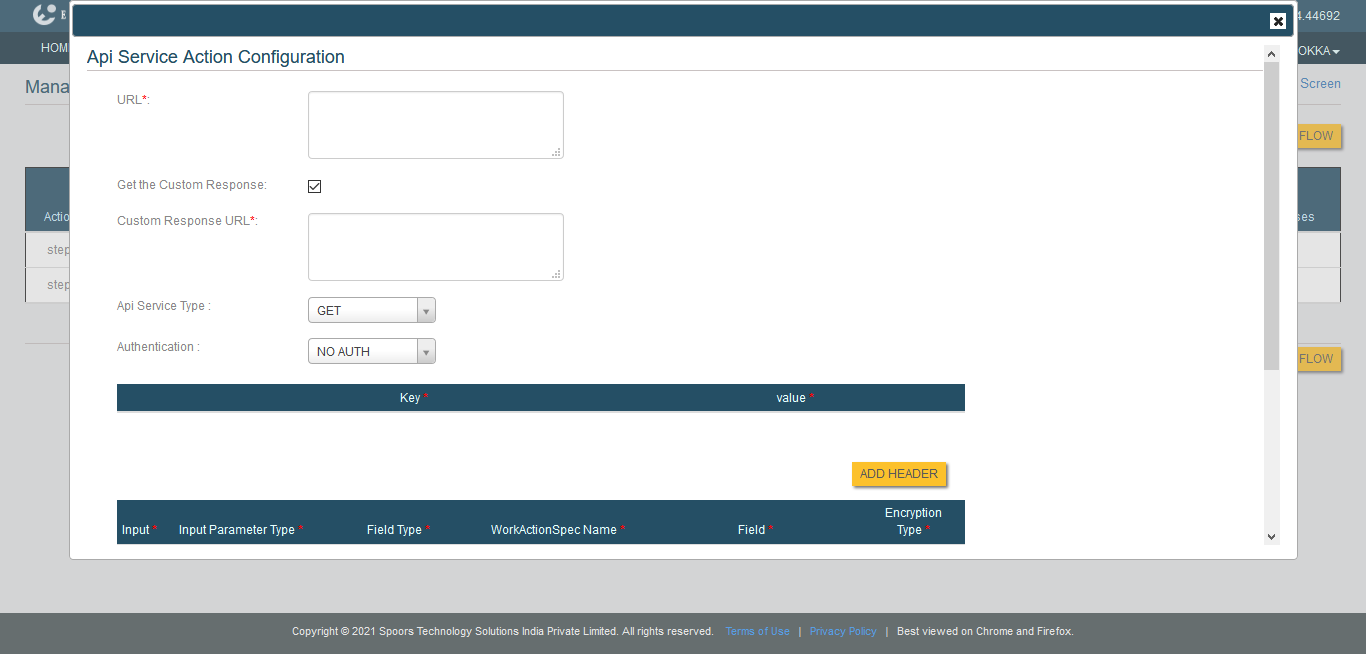Click the Custom Response URL resize handle
The height and width of the screenshot is (654, 1366).
pyautogui.click(x=557, y=274)
